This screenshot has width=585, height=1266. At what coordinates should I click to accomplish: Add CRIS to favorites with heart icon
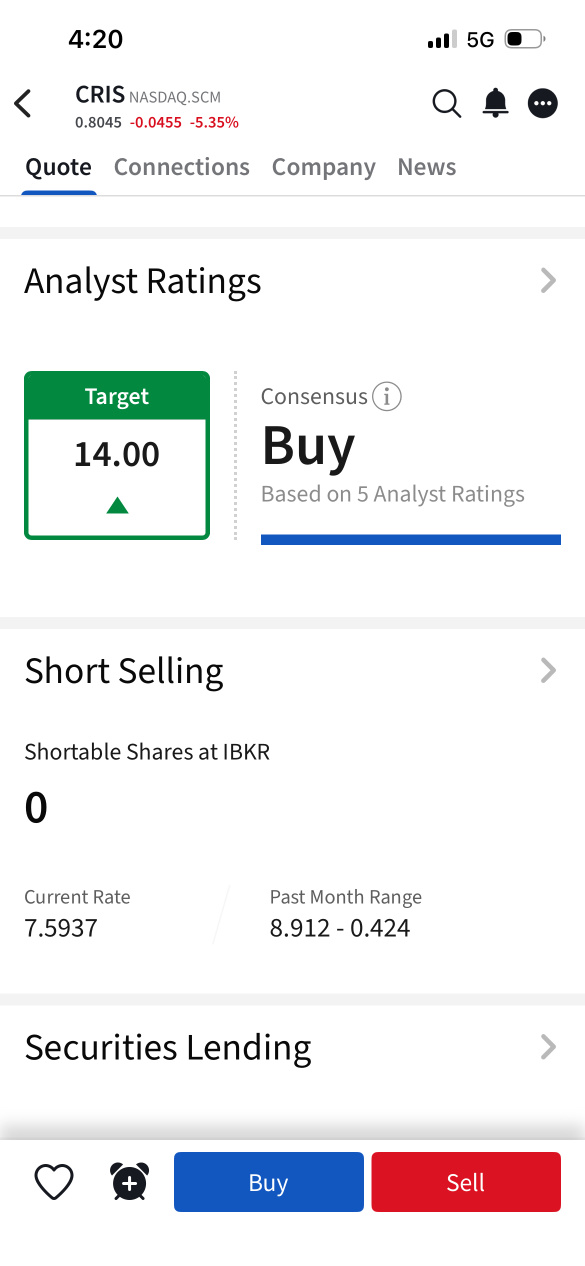pyautogui.click(x=54, y=1182)
